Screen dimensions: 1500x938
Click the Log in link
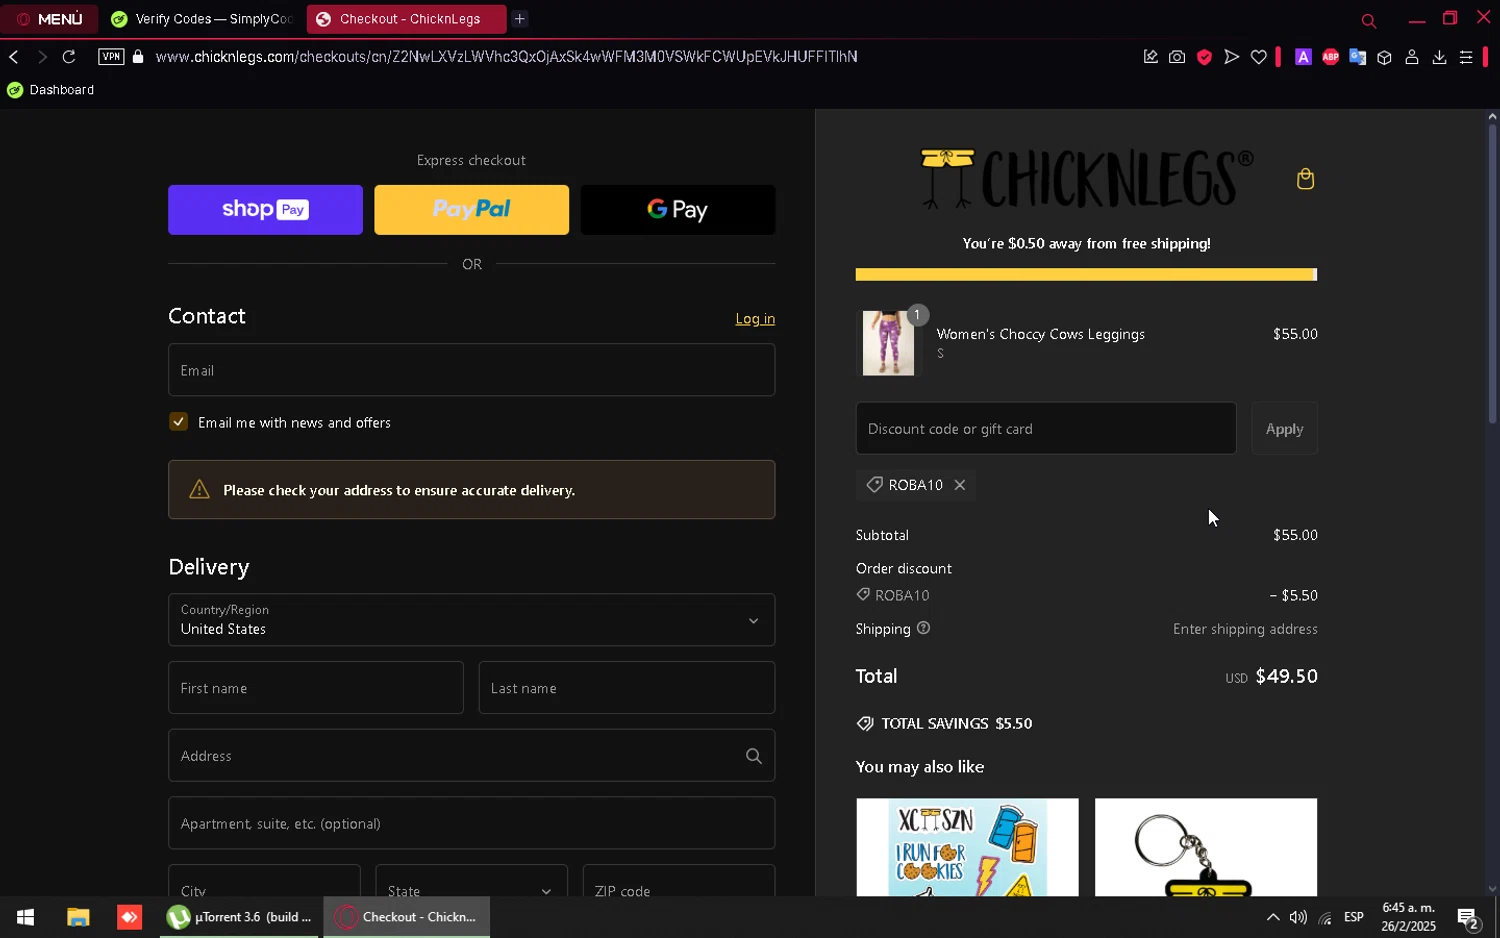tap(755, 319)
